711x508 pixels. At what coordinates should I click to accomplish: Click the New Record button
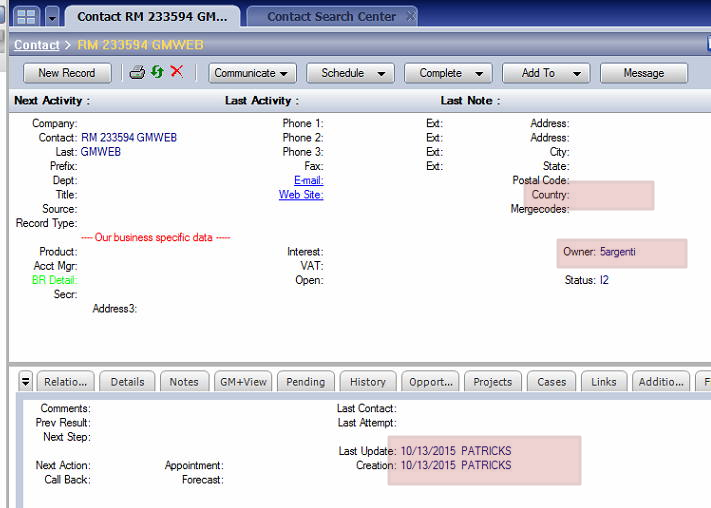pos(67,73)
